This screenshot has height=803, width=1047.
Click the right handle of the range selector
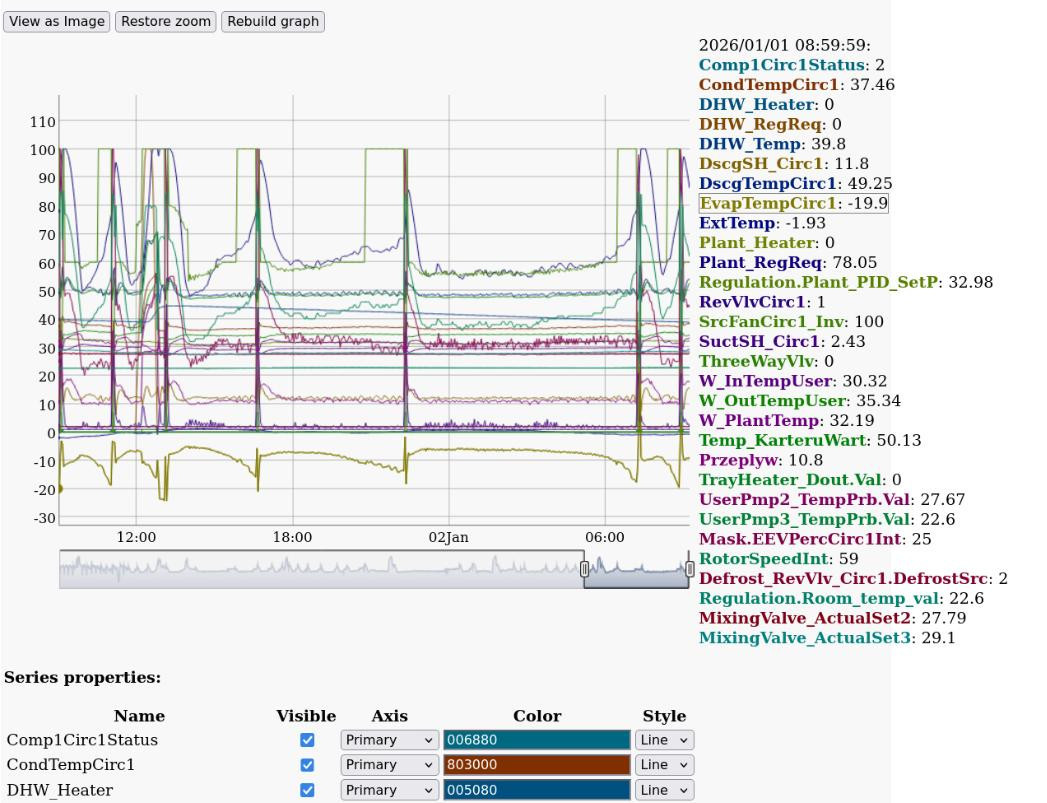point(689,569)
